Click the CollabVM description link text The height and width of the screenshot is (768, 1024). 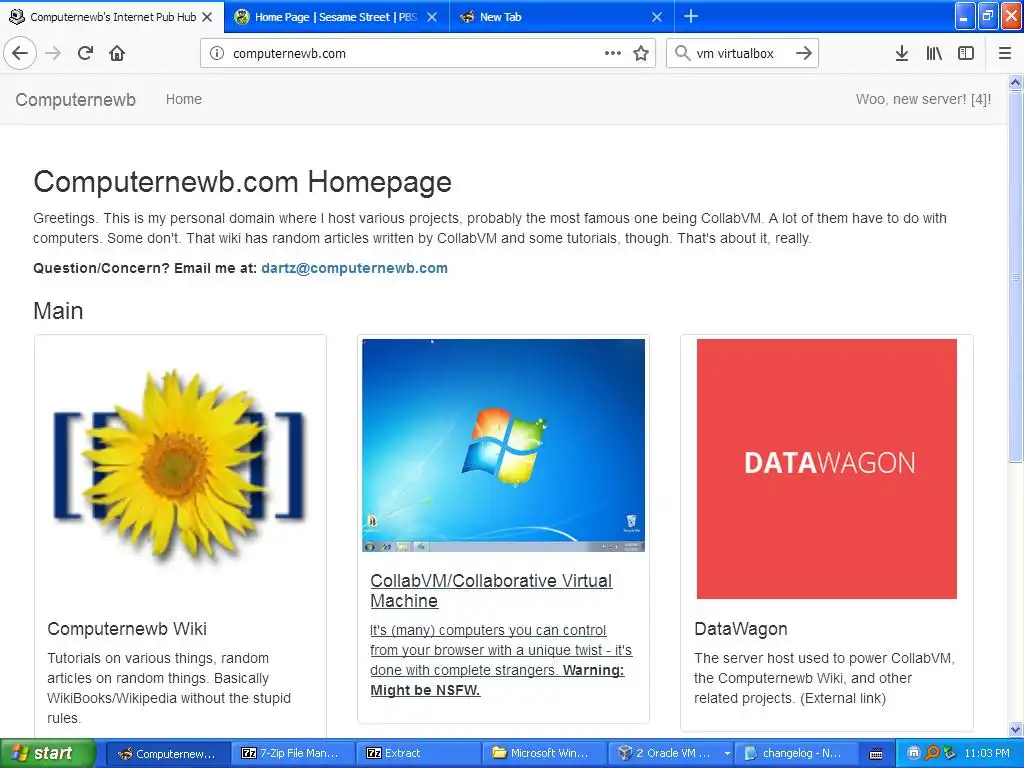(501, 660)
